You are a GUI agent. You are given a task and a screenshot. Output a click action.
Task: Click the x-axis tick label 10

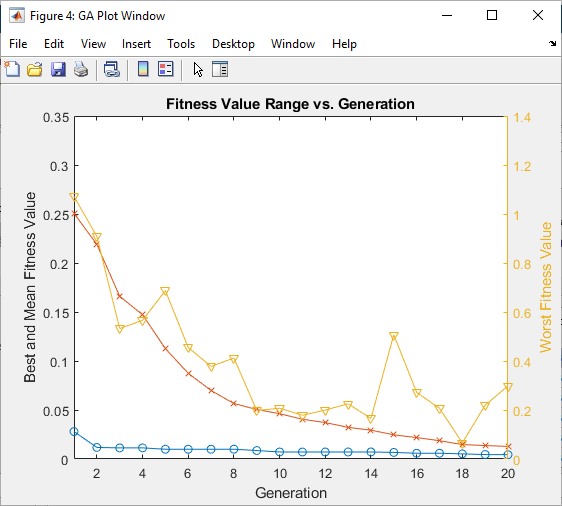(x=280, y=474)
